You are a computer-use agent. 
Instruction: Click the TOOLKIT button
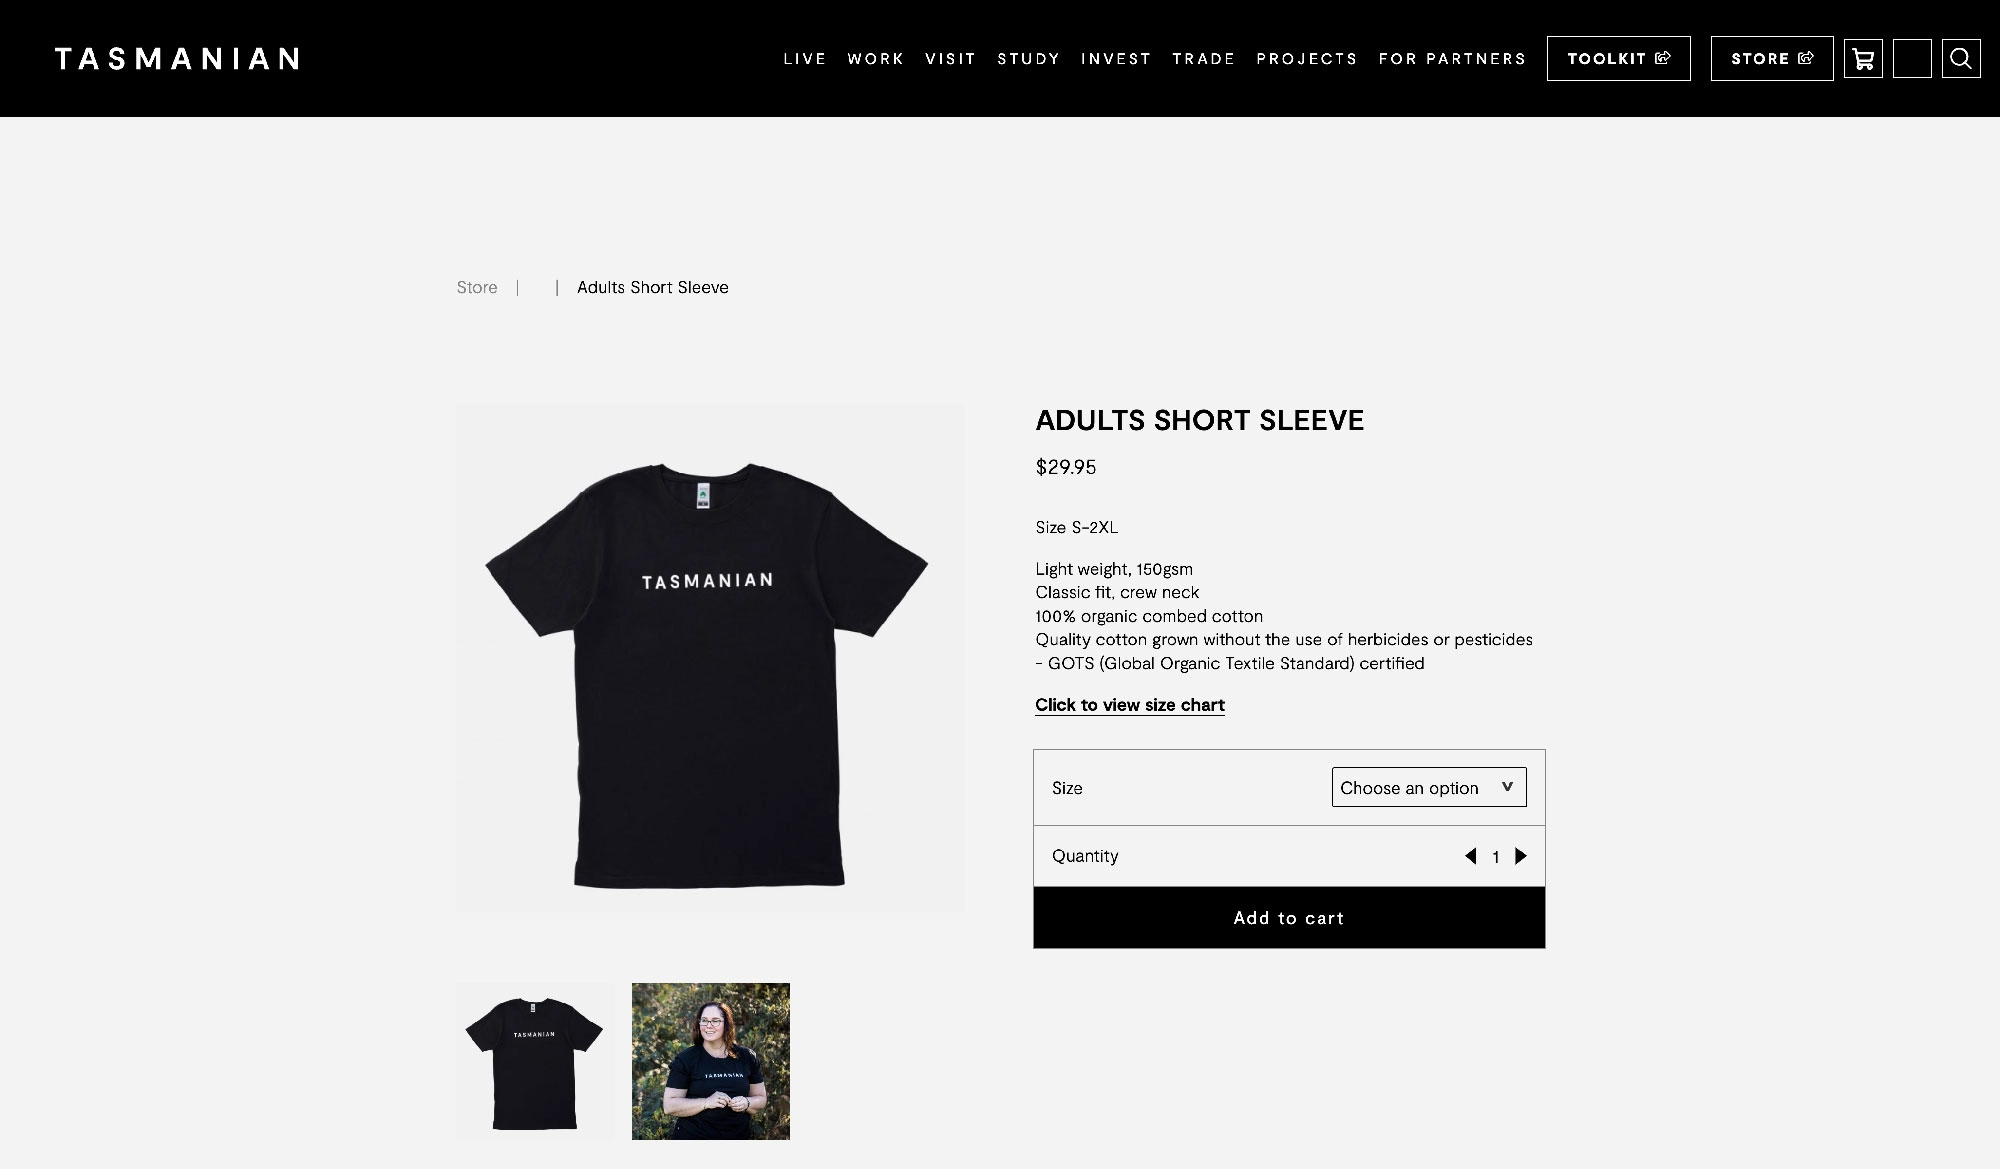[x=1619, y=59]
